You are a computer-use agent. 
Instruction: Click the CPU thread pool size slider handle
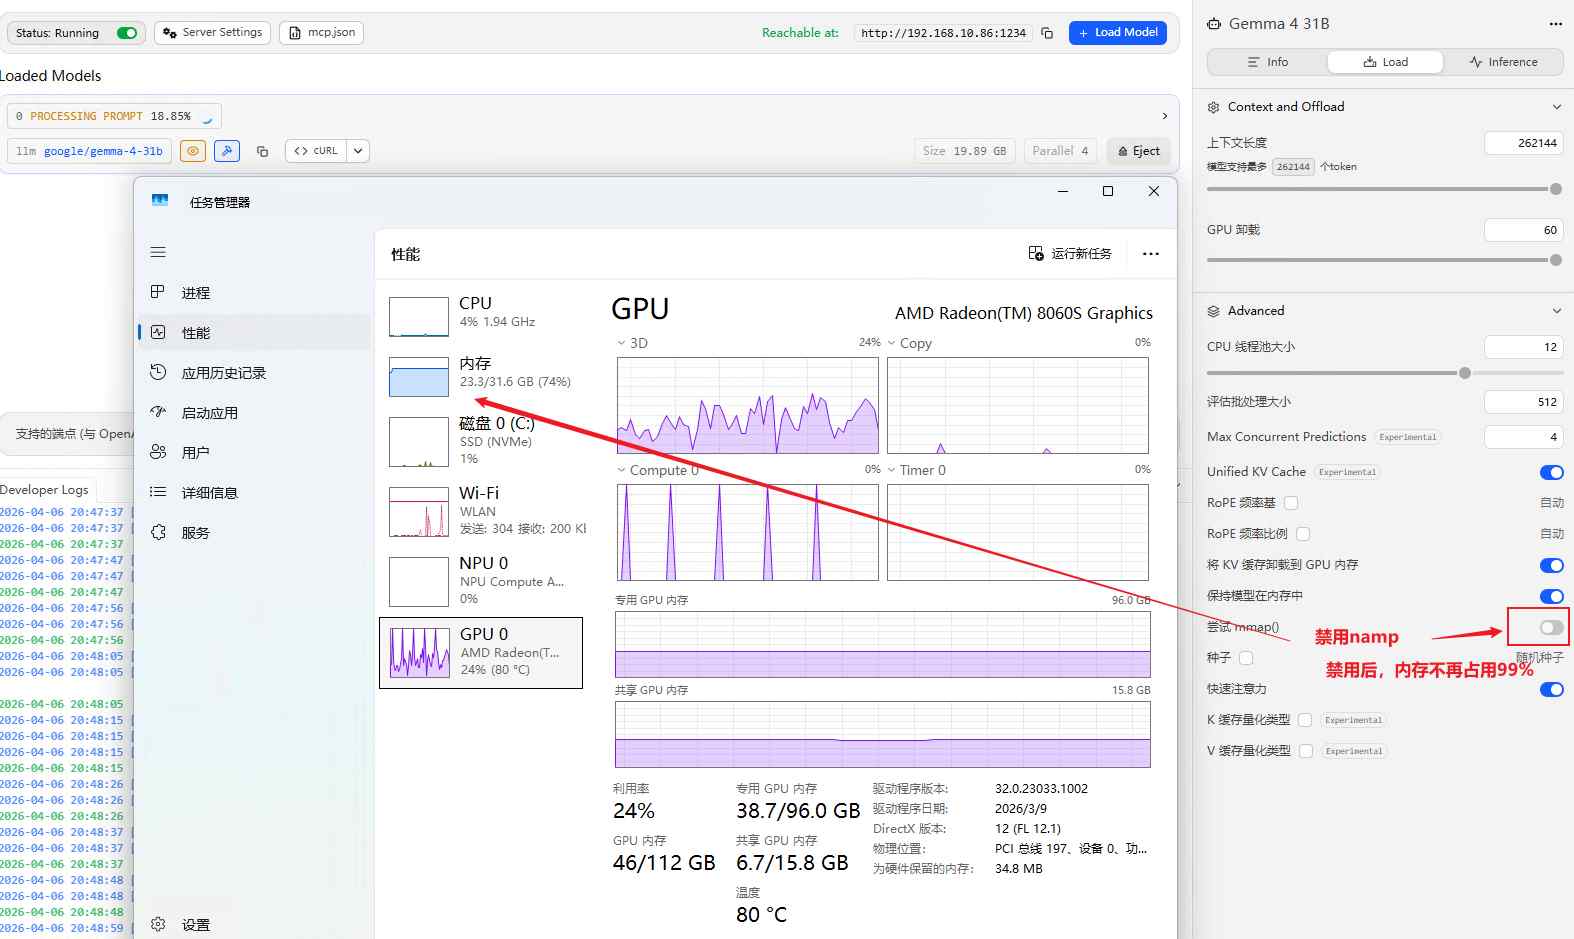tap(1464, 373)
